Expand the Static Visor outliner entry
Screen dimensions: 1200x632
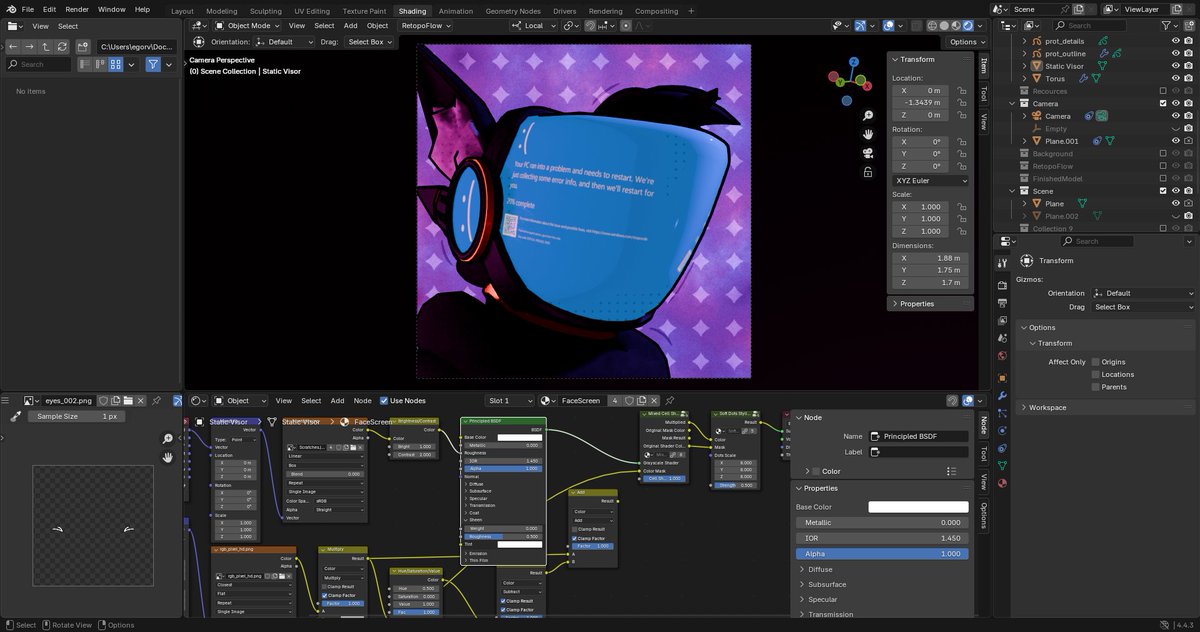click(x=1024, y=66)
